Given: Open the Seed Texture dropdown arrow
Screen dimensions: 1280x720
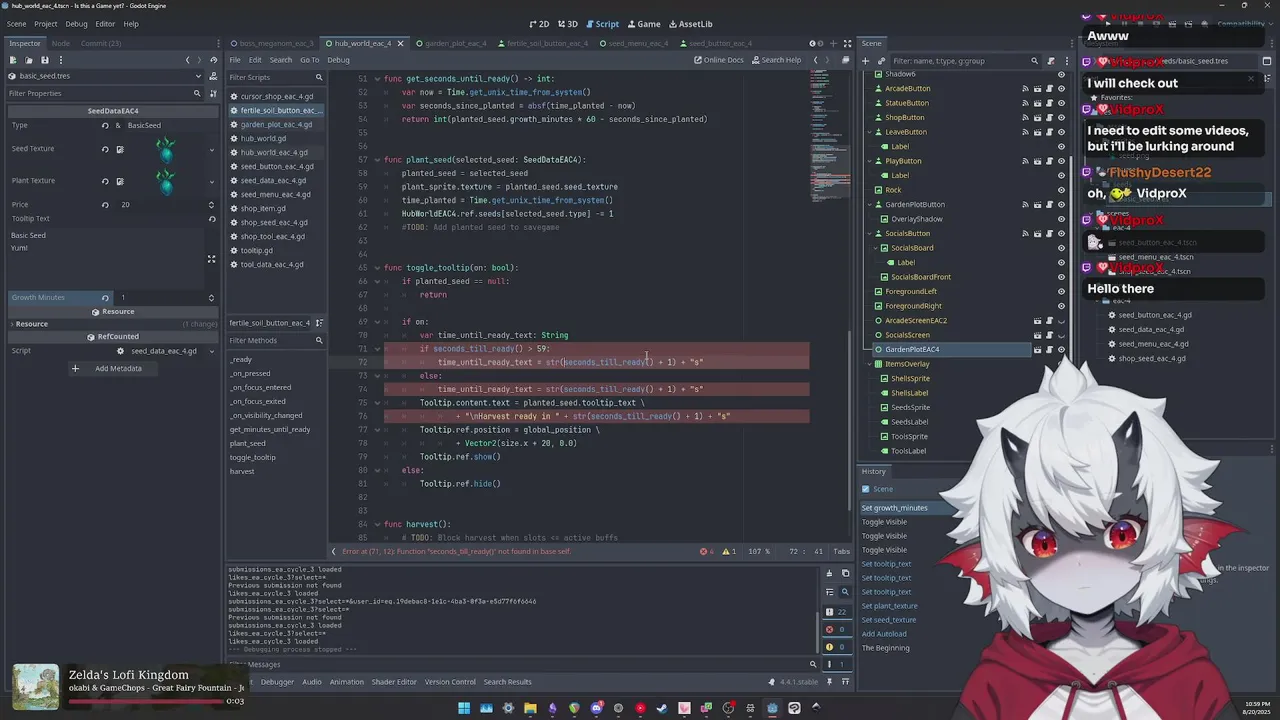Looking at the screenshot, I should click(x=211, y=150).
